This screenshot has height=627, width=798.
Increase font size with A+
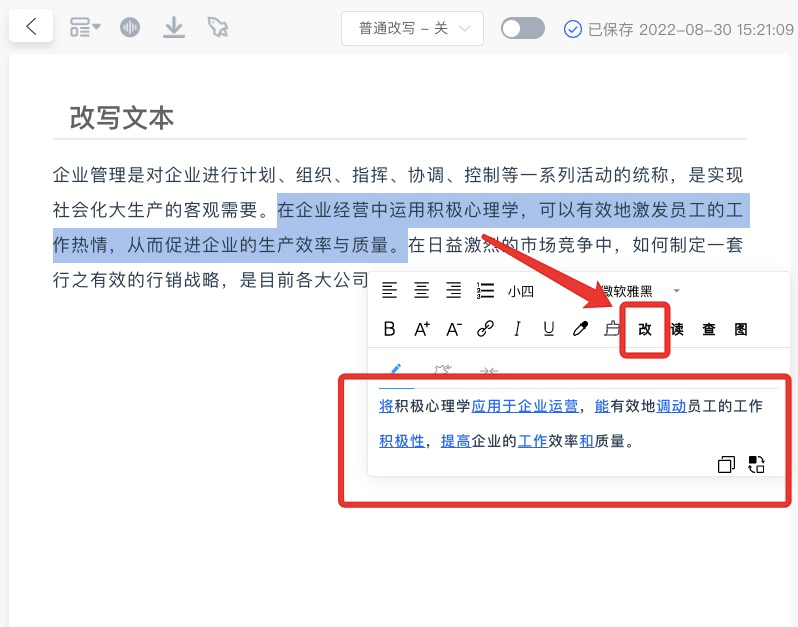(x=422, y=329)
